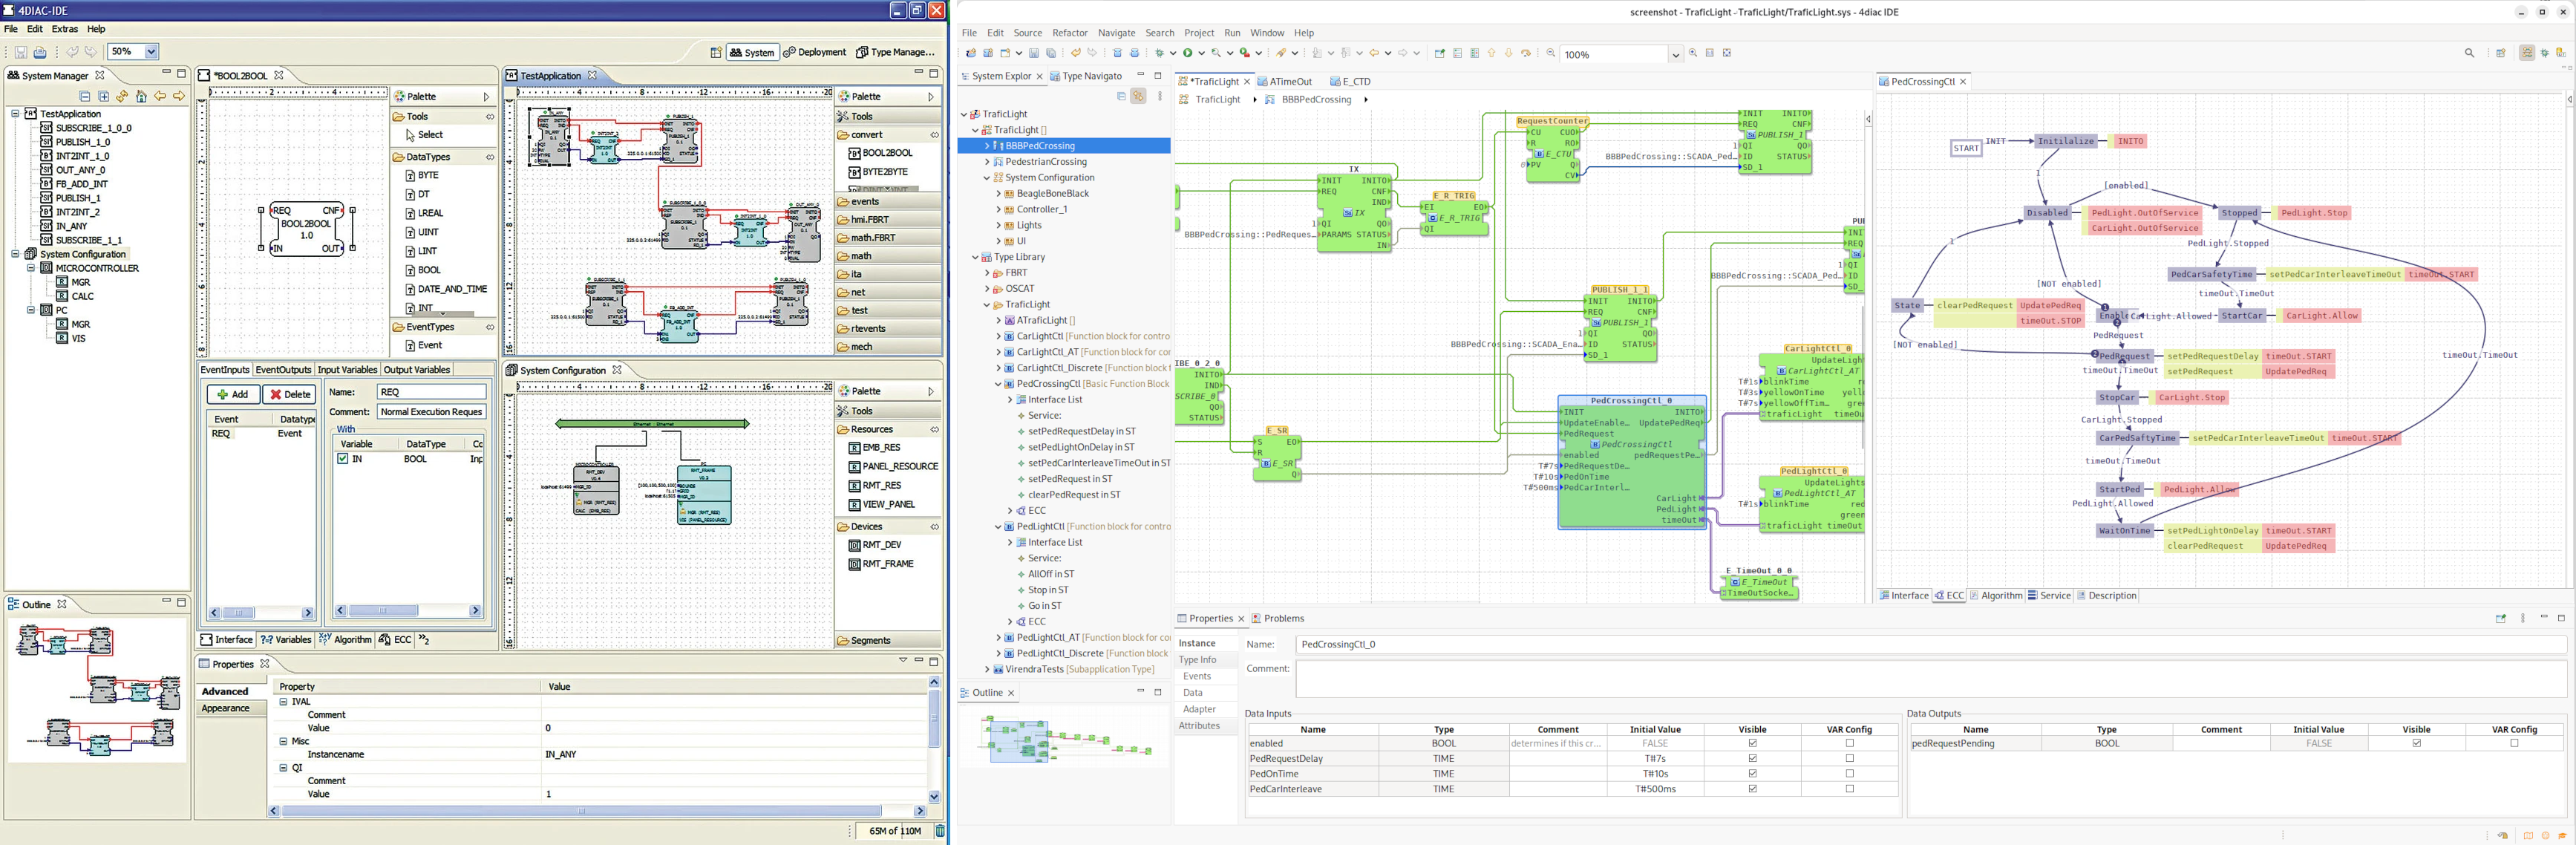Click the Up arrow icon in the new IDE toolbar

(x=1492, y=53)
